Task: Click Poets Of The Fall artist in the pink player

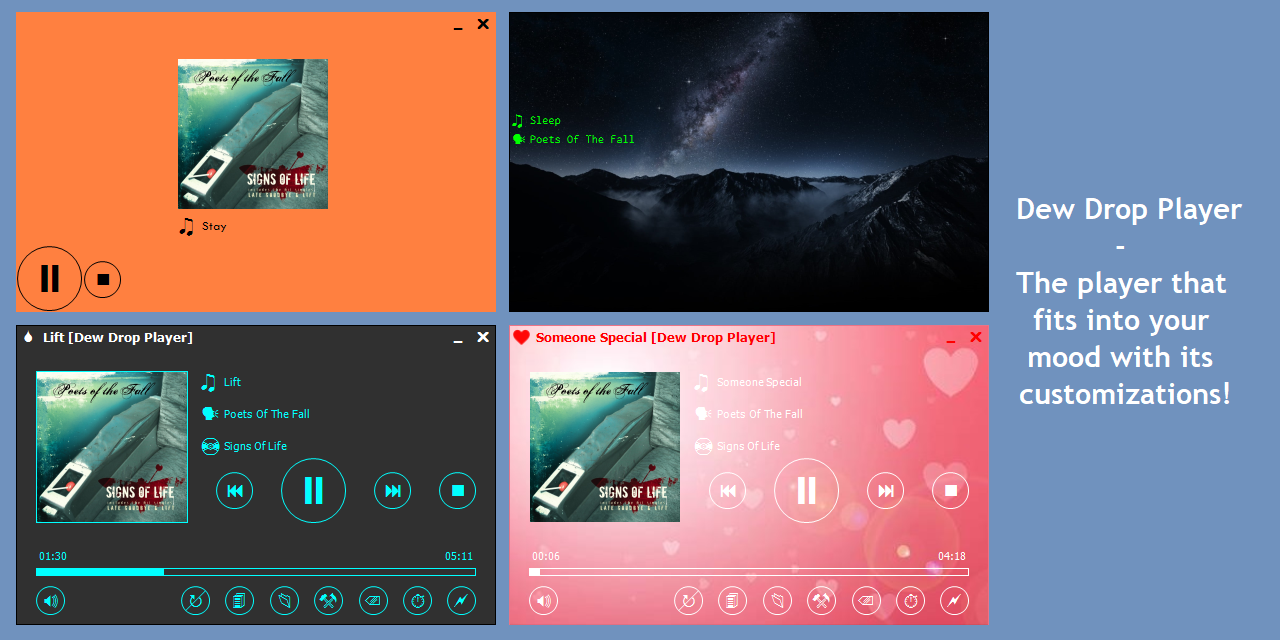Action: (760, 414)
